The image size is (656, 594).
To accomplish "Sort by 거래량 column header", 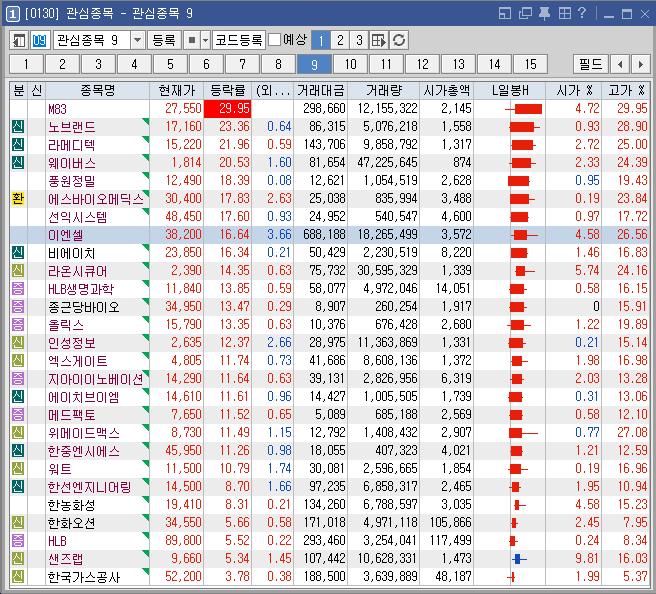I will click(x=384, y=90).
